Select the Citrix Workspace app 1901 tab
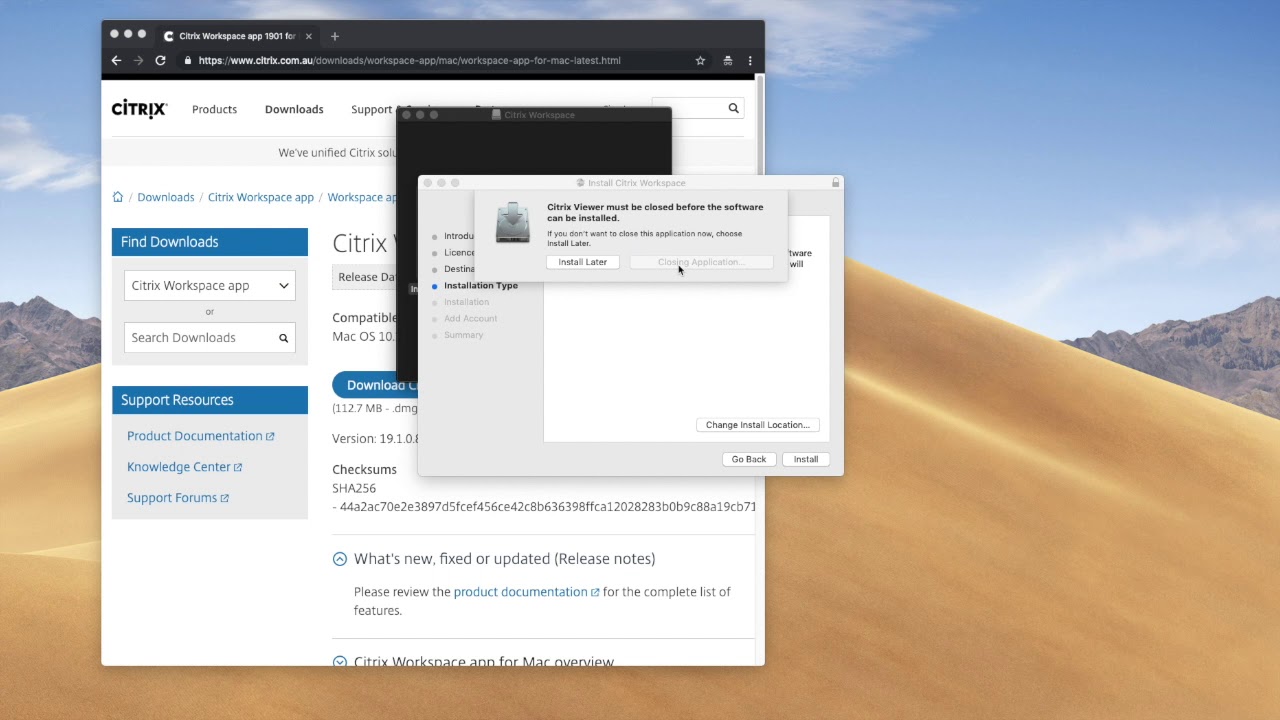 coord(237,36)
